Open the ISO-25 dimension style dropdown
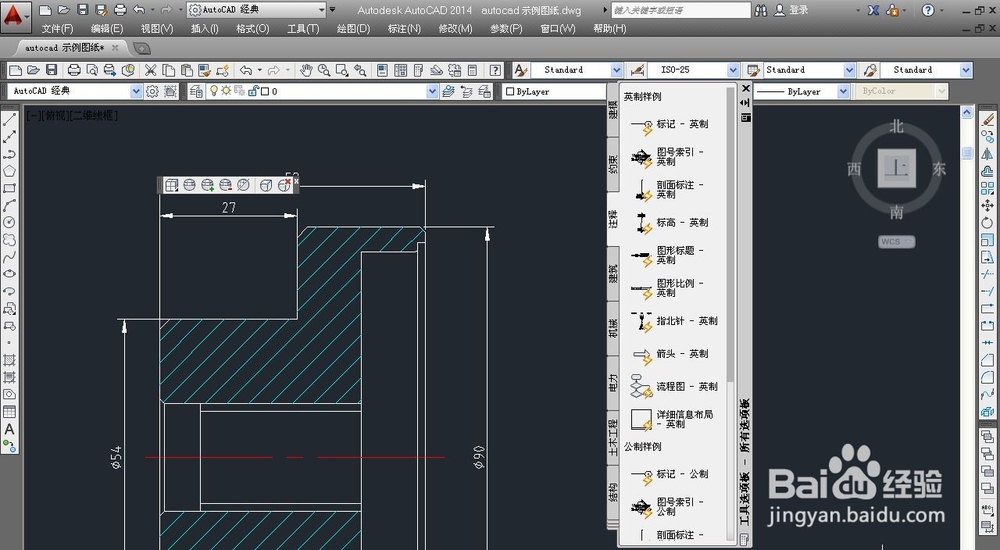Image resolution: width=1000 pixels, height=550 pixels. pyautogui.click(x=733, y=70)
